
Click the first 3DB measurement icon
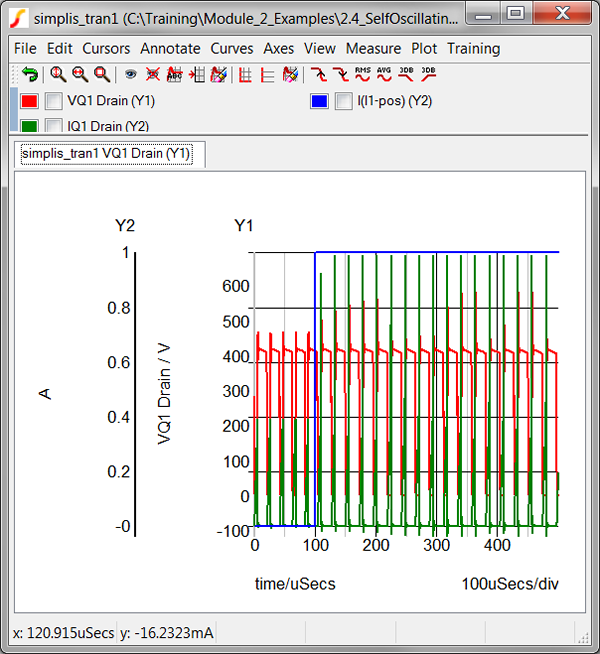coord(406,74)
